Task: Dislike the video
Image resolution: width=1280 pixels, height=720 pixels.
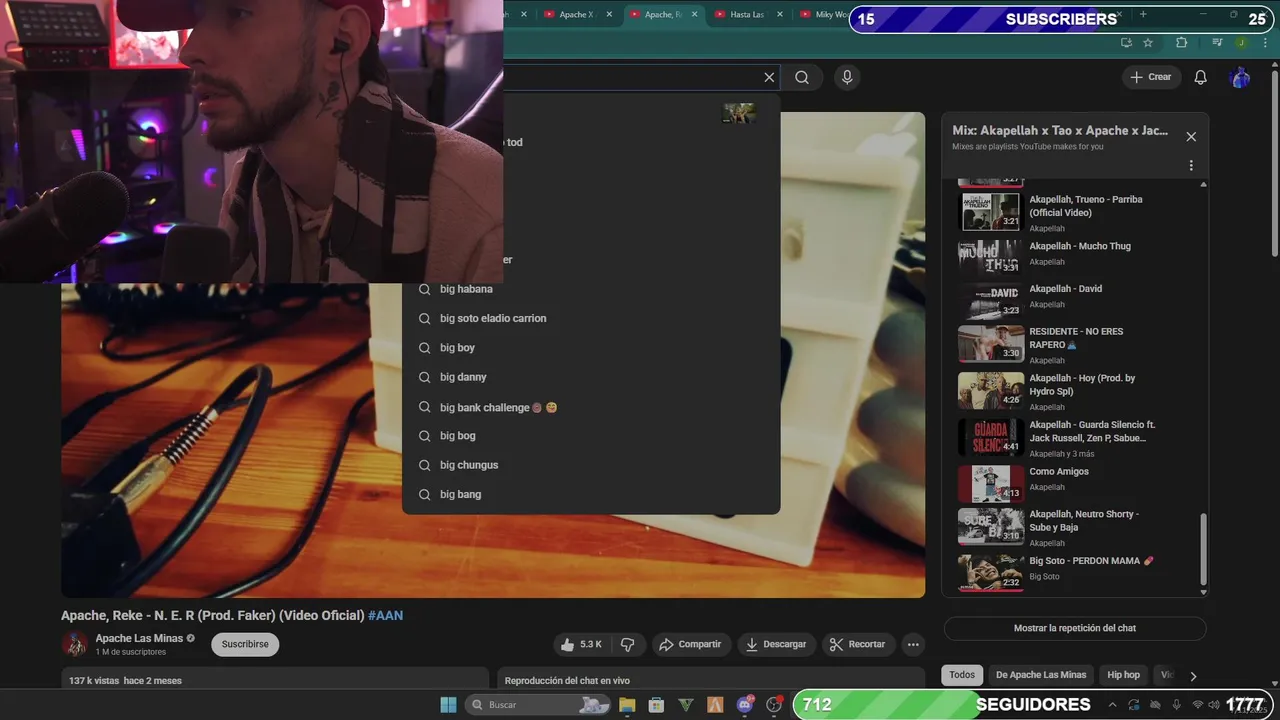Action: point(628,644)
